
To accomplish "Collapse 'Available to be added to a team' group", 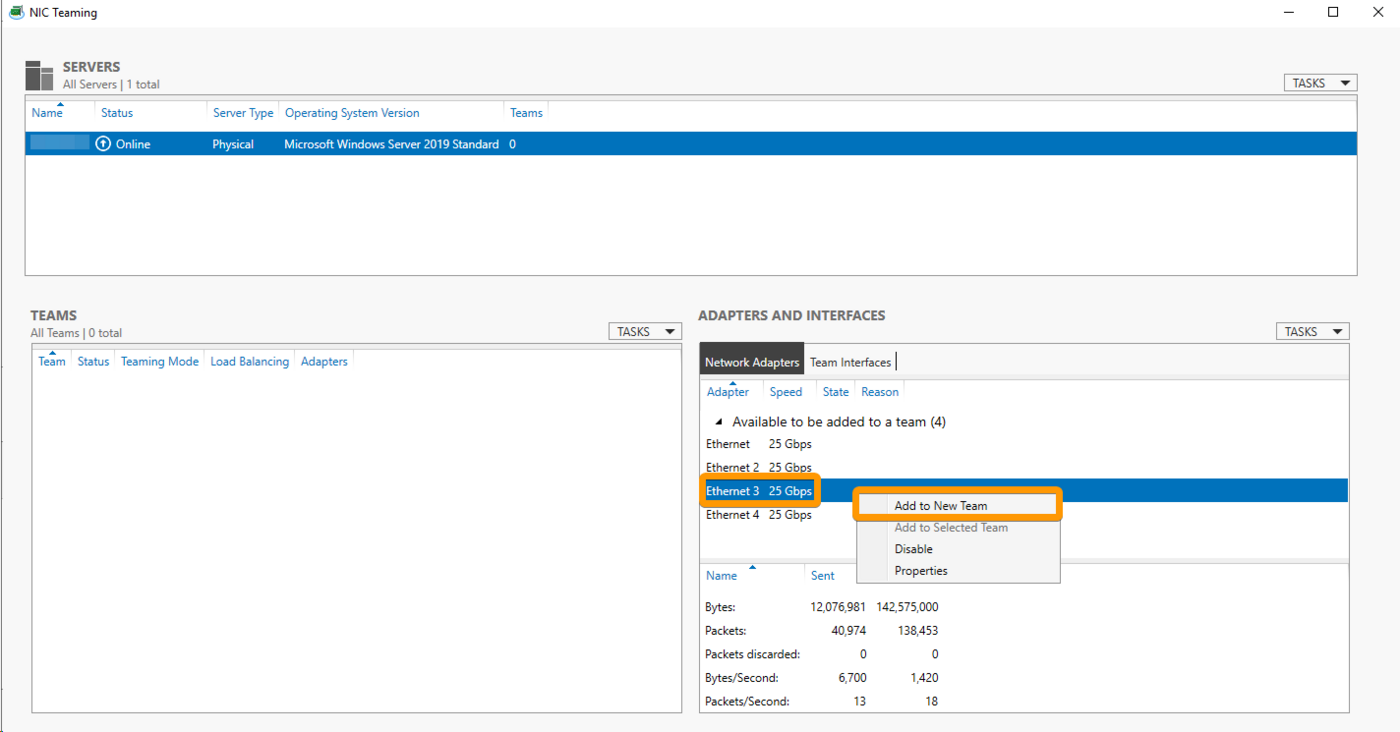I will [719, 422].
